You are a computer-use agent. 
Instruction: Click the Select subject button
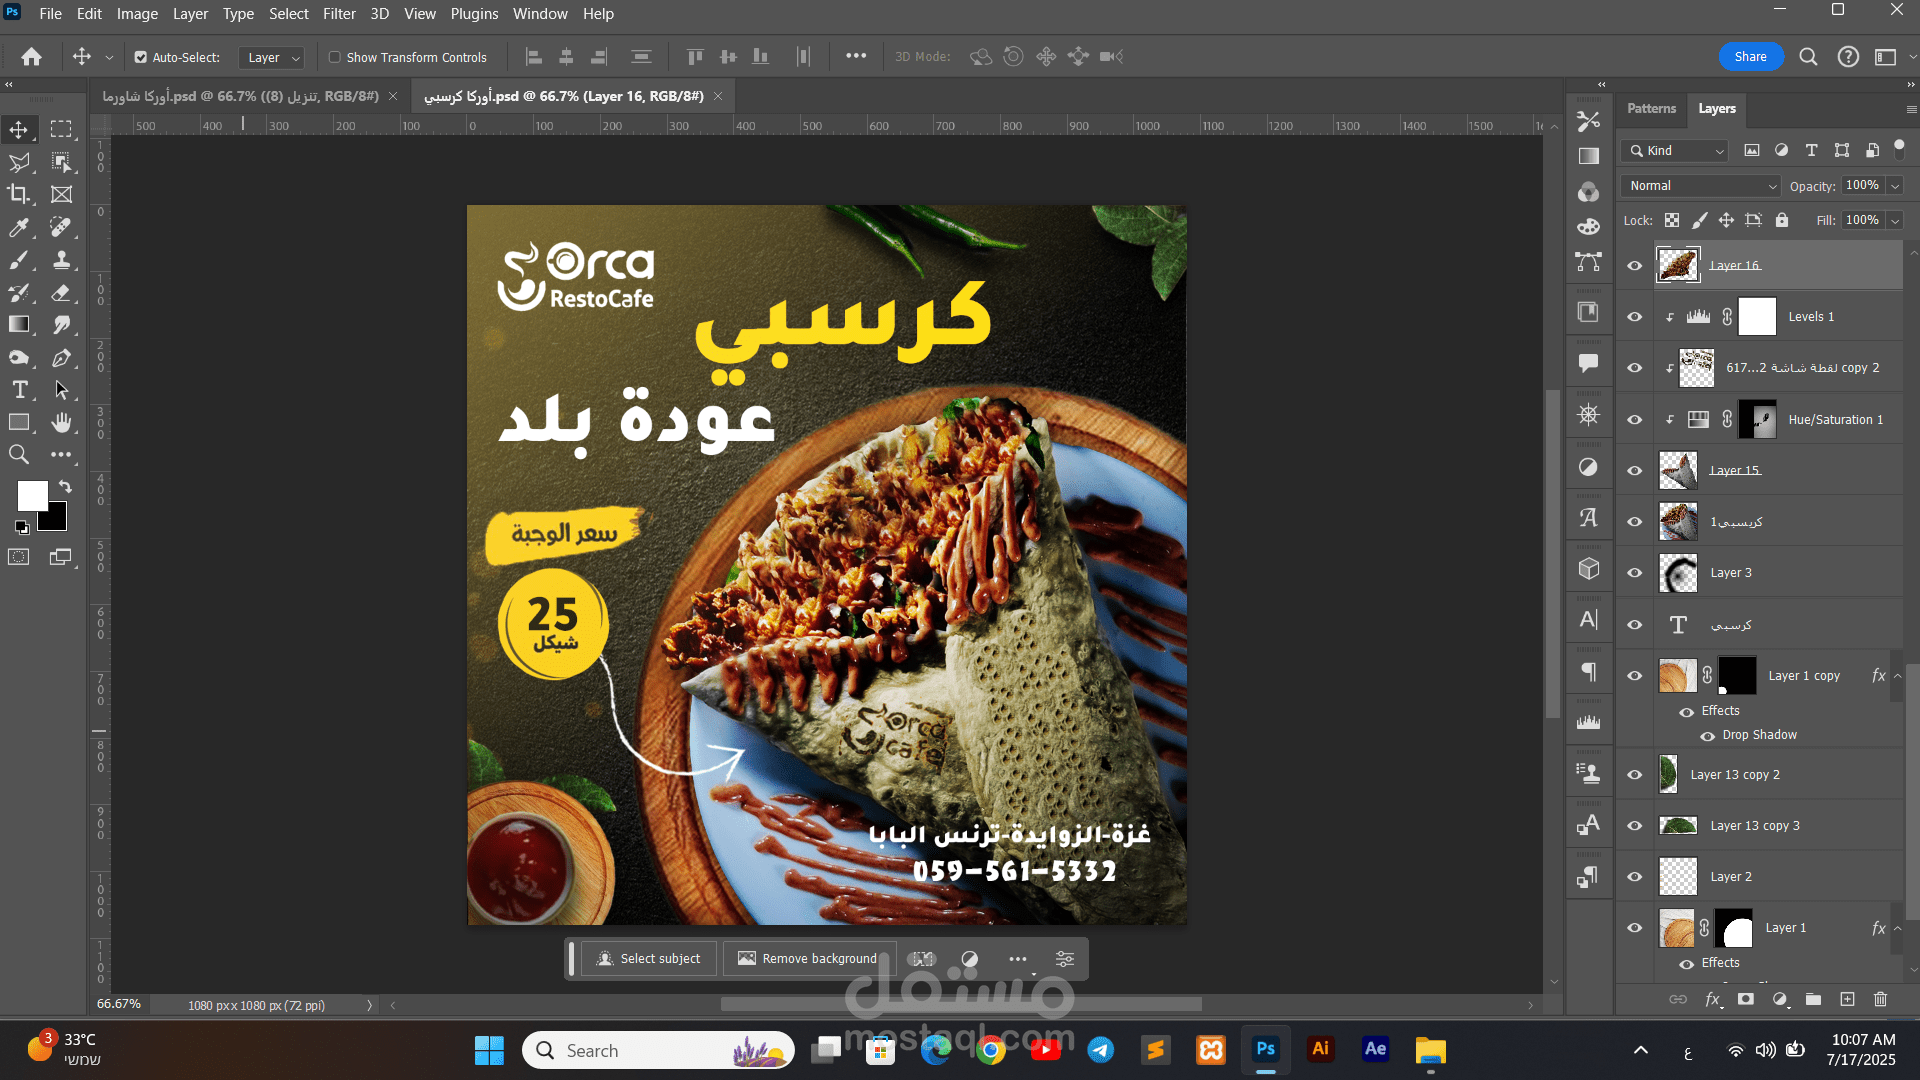click(649, 959)
